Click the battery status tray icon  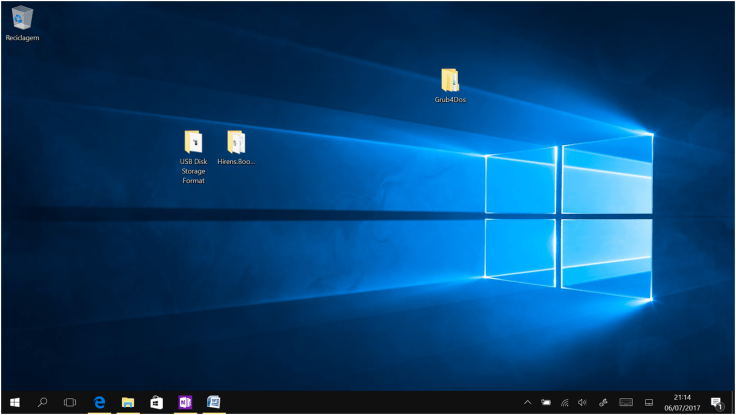click(546, 403)
